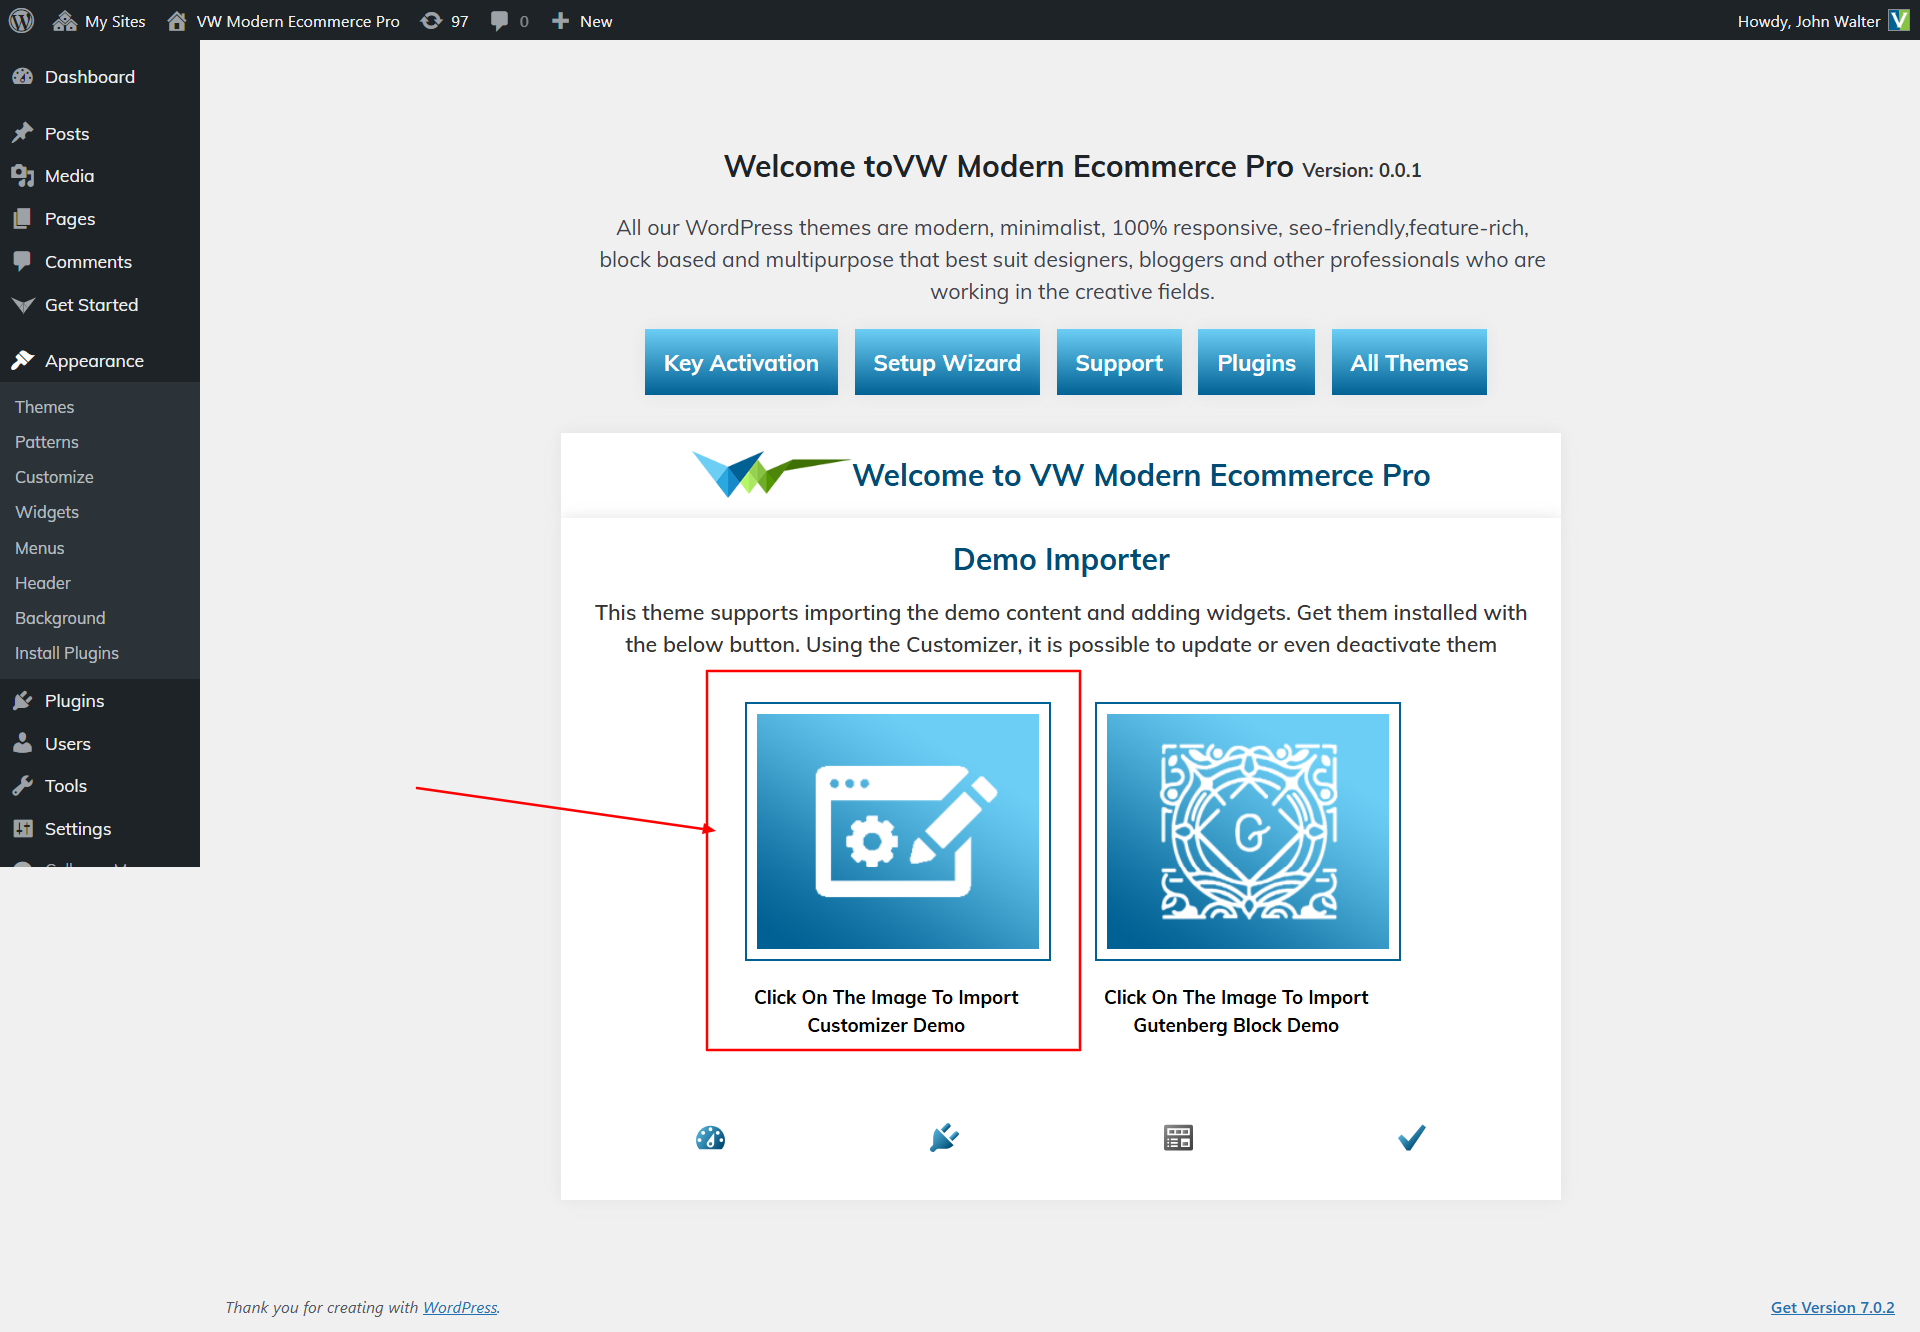
Task: Open Dashboard label in sidebar
Action: [90, 77]
